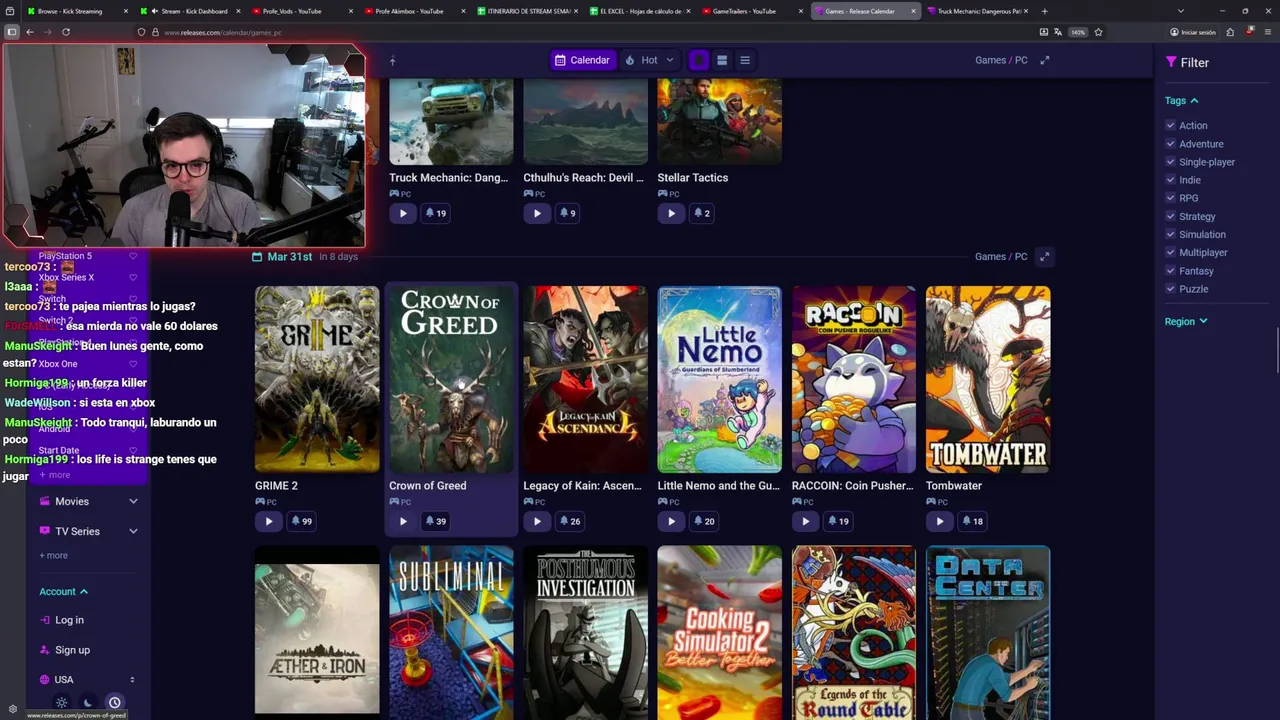Play the Legacy of Kain trailer
Screen dimensions: 1280x720
pyautogui.click(x=537, y=521)
